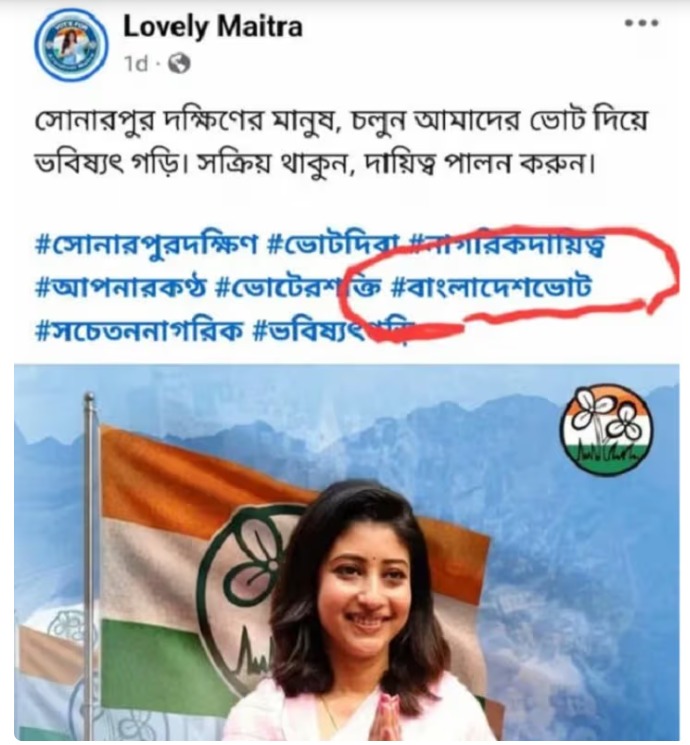
Task: Open the #ভোটদিবা hashtag link
Action: (334, 245)
